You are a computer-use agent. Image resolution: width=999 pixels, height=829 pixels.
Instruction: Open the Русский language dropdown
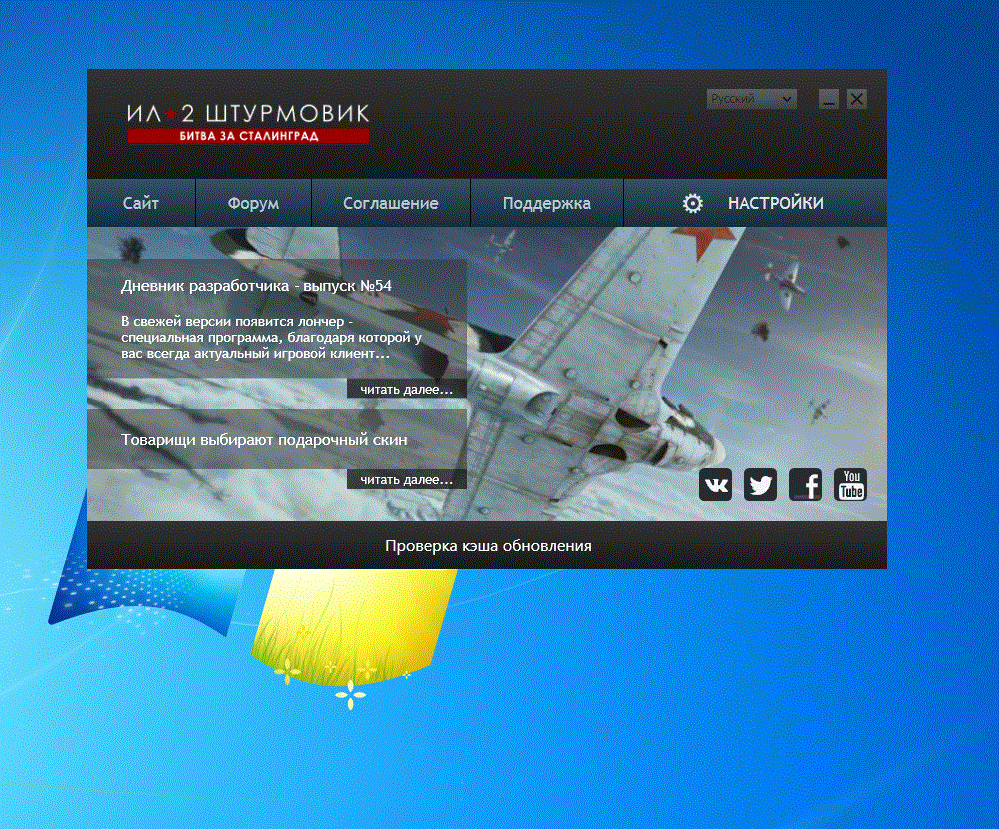tap(752, 99)
